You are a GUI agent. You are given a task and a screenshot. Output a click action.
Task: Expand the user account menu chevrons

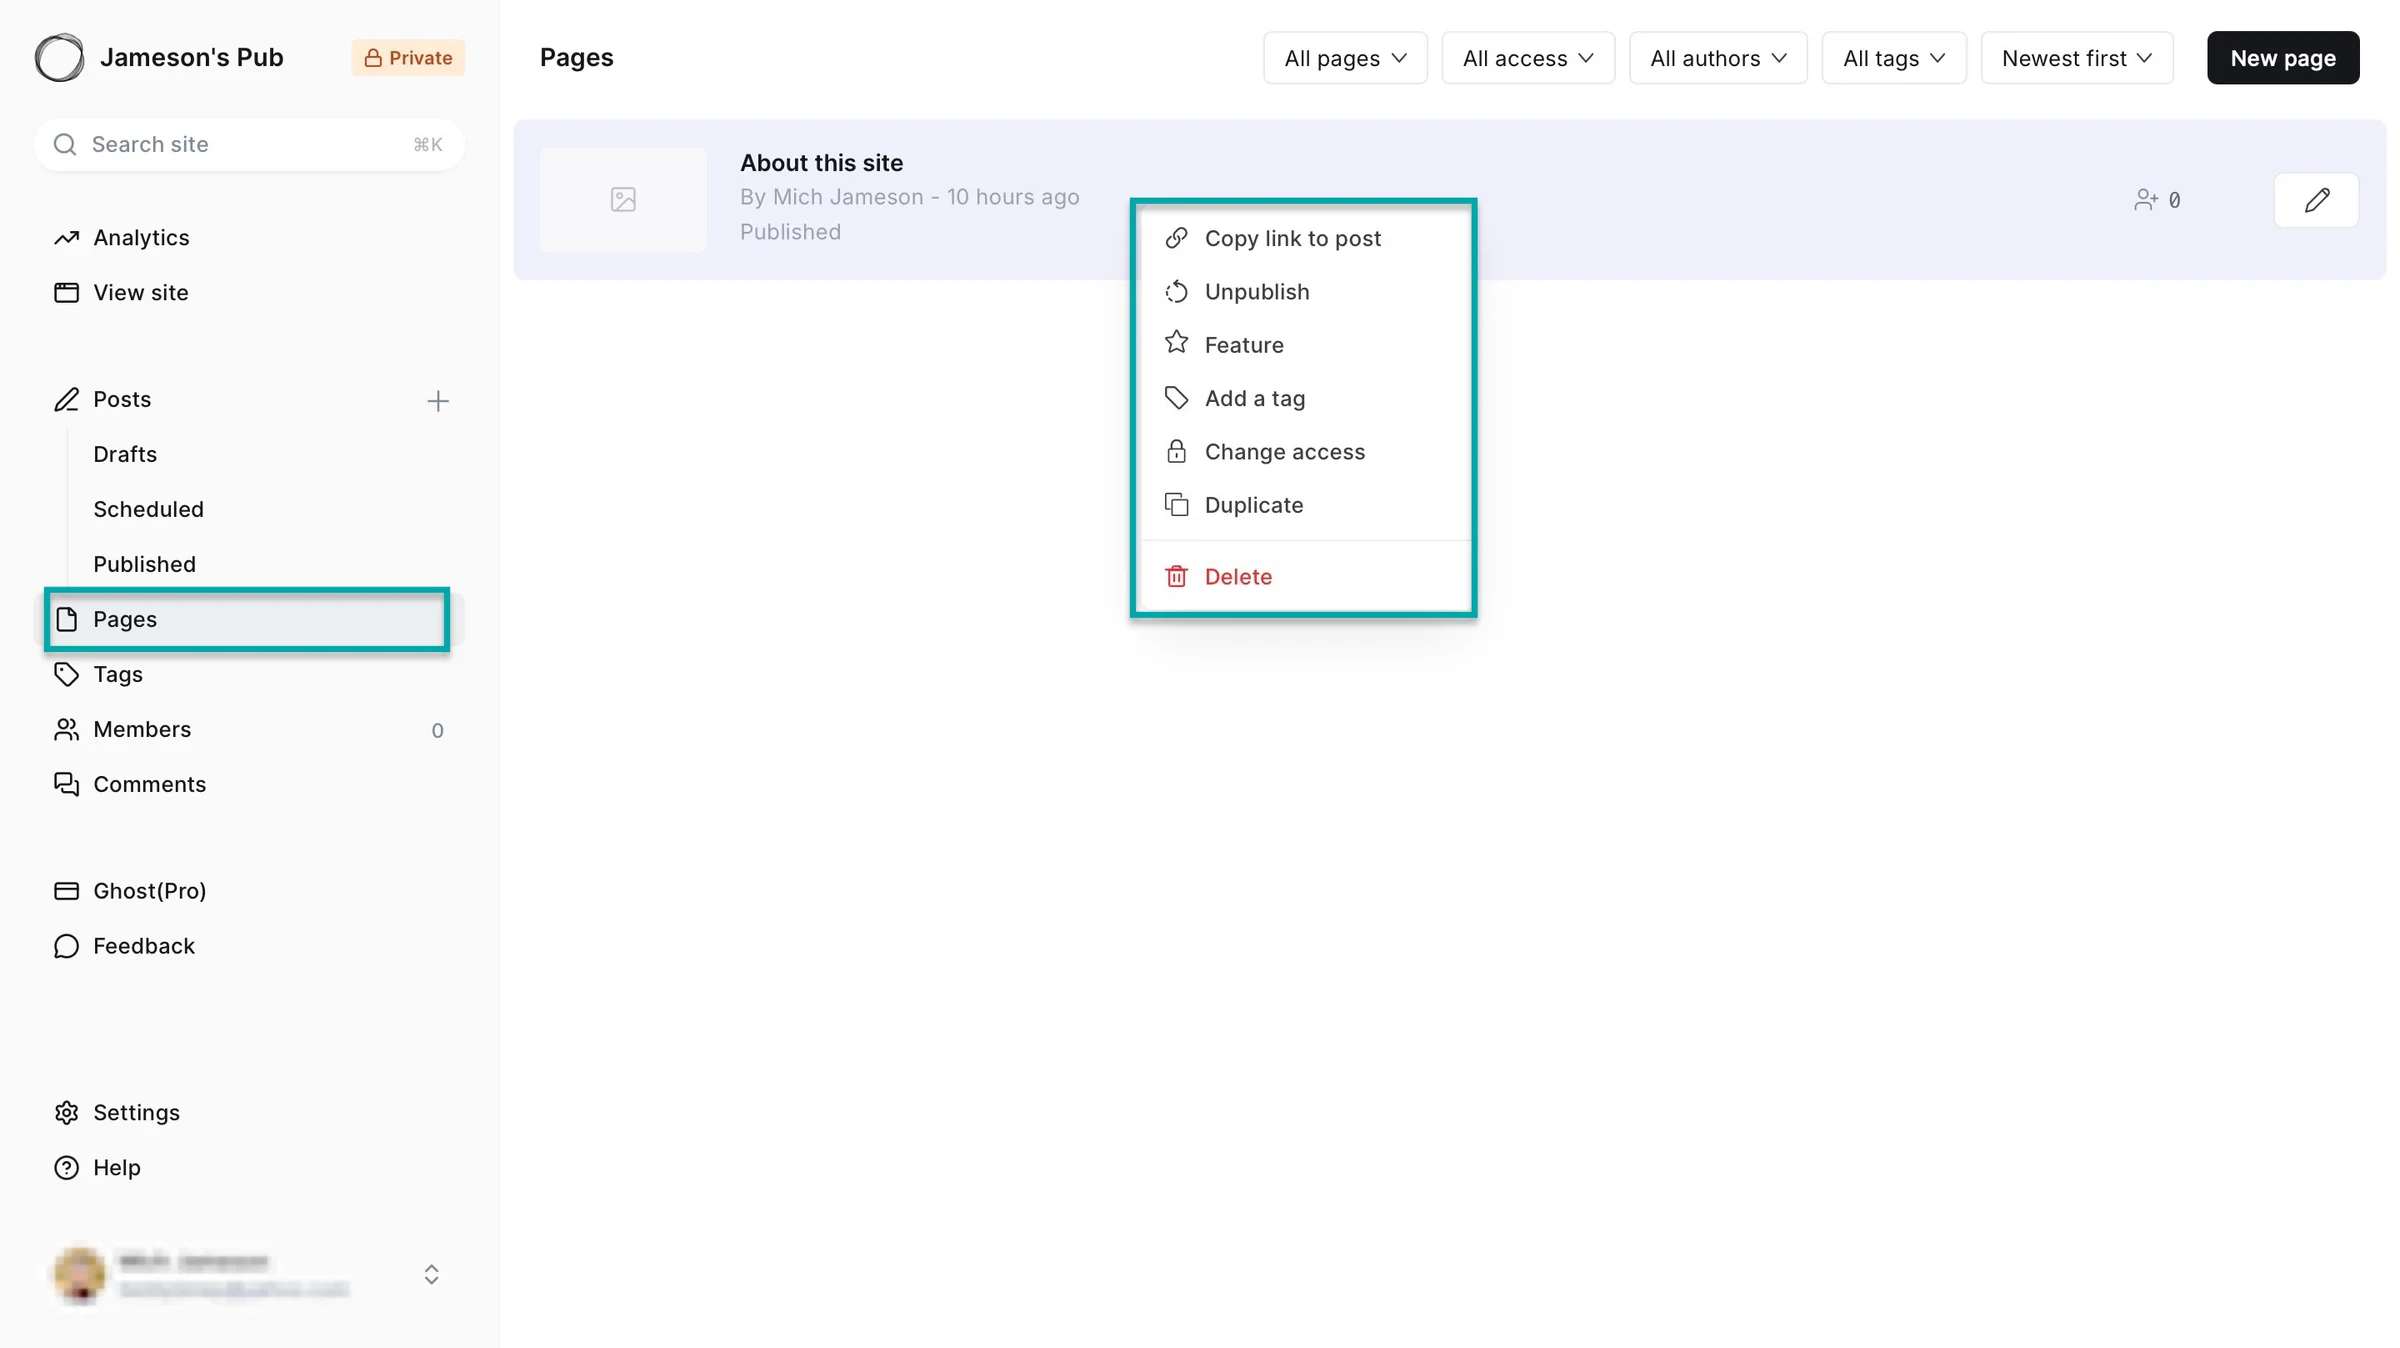click(431, 1275)
